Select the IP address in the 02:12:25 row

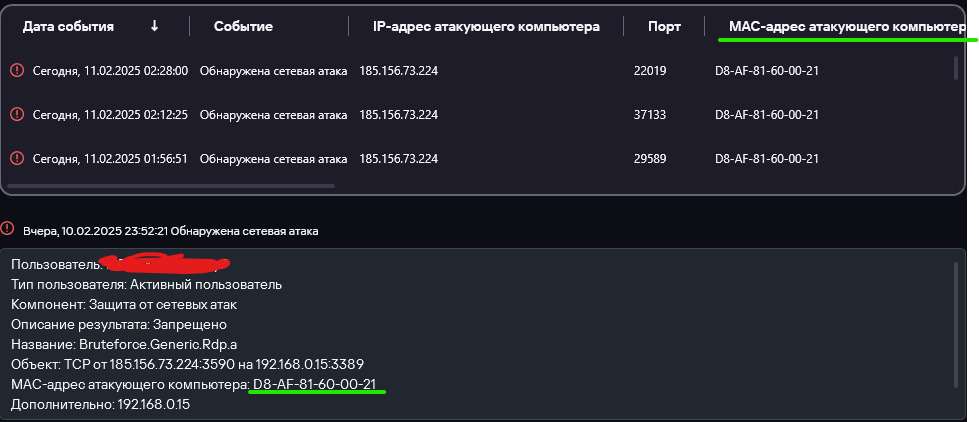click(398, 115)
